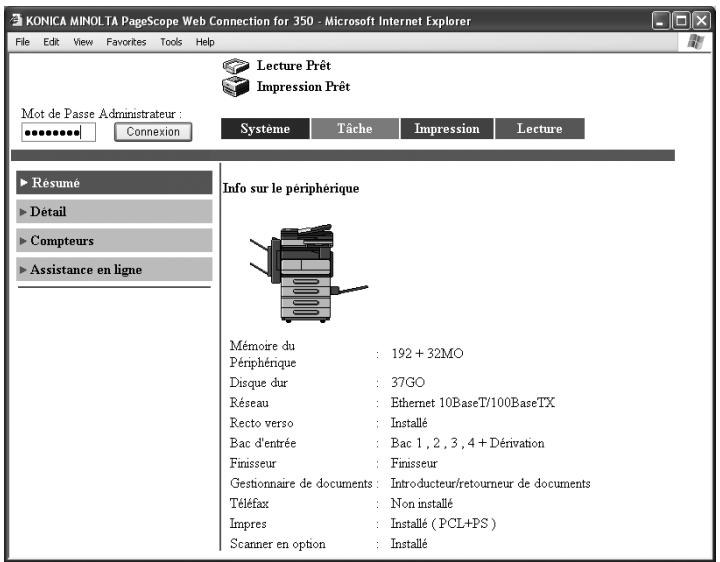Click the 'Scanner en option' label
This screenshot has width=720, height=562.
[278, 544]
